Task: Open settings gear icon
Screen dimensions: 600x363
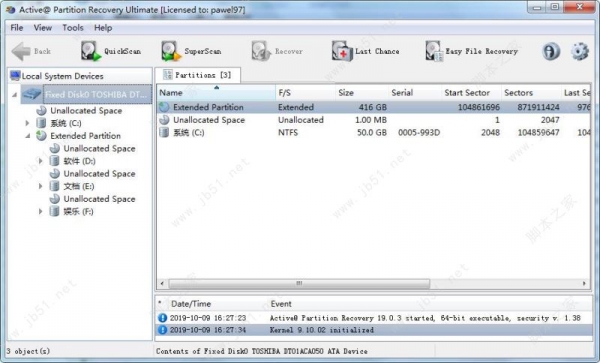Action: pyautogui.click(x=580, y=51)
